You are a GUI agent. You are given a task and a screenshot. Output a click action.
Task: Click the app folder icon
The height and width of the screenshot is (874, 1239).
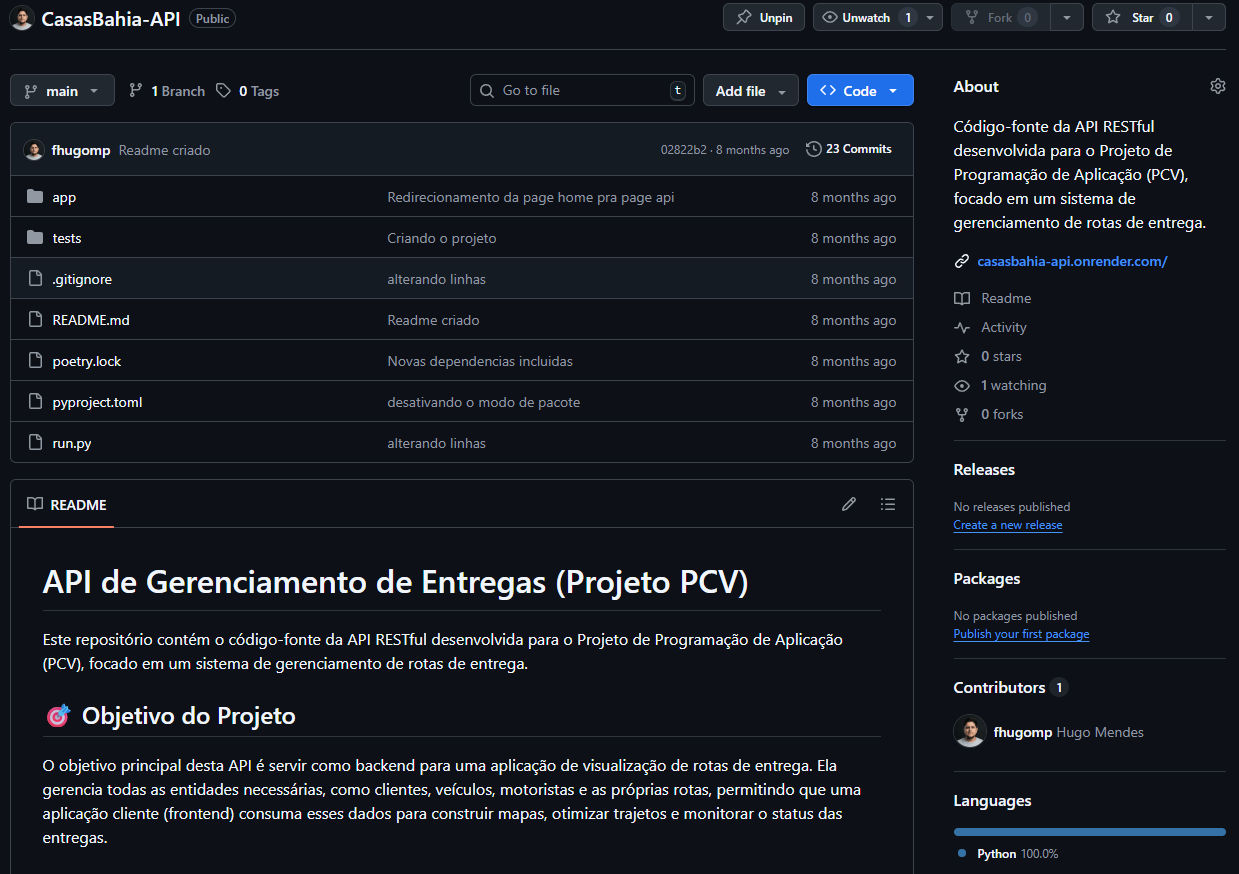pyautogui.click(x=34, y=196)
